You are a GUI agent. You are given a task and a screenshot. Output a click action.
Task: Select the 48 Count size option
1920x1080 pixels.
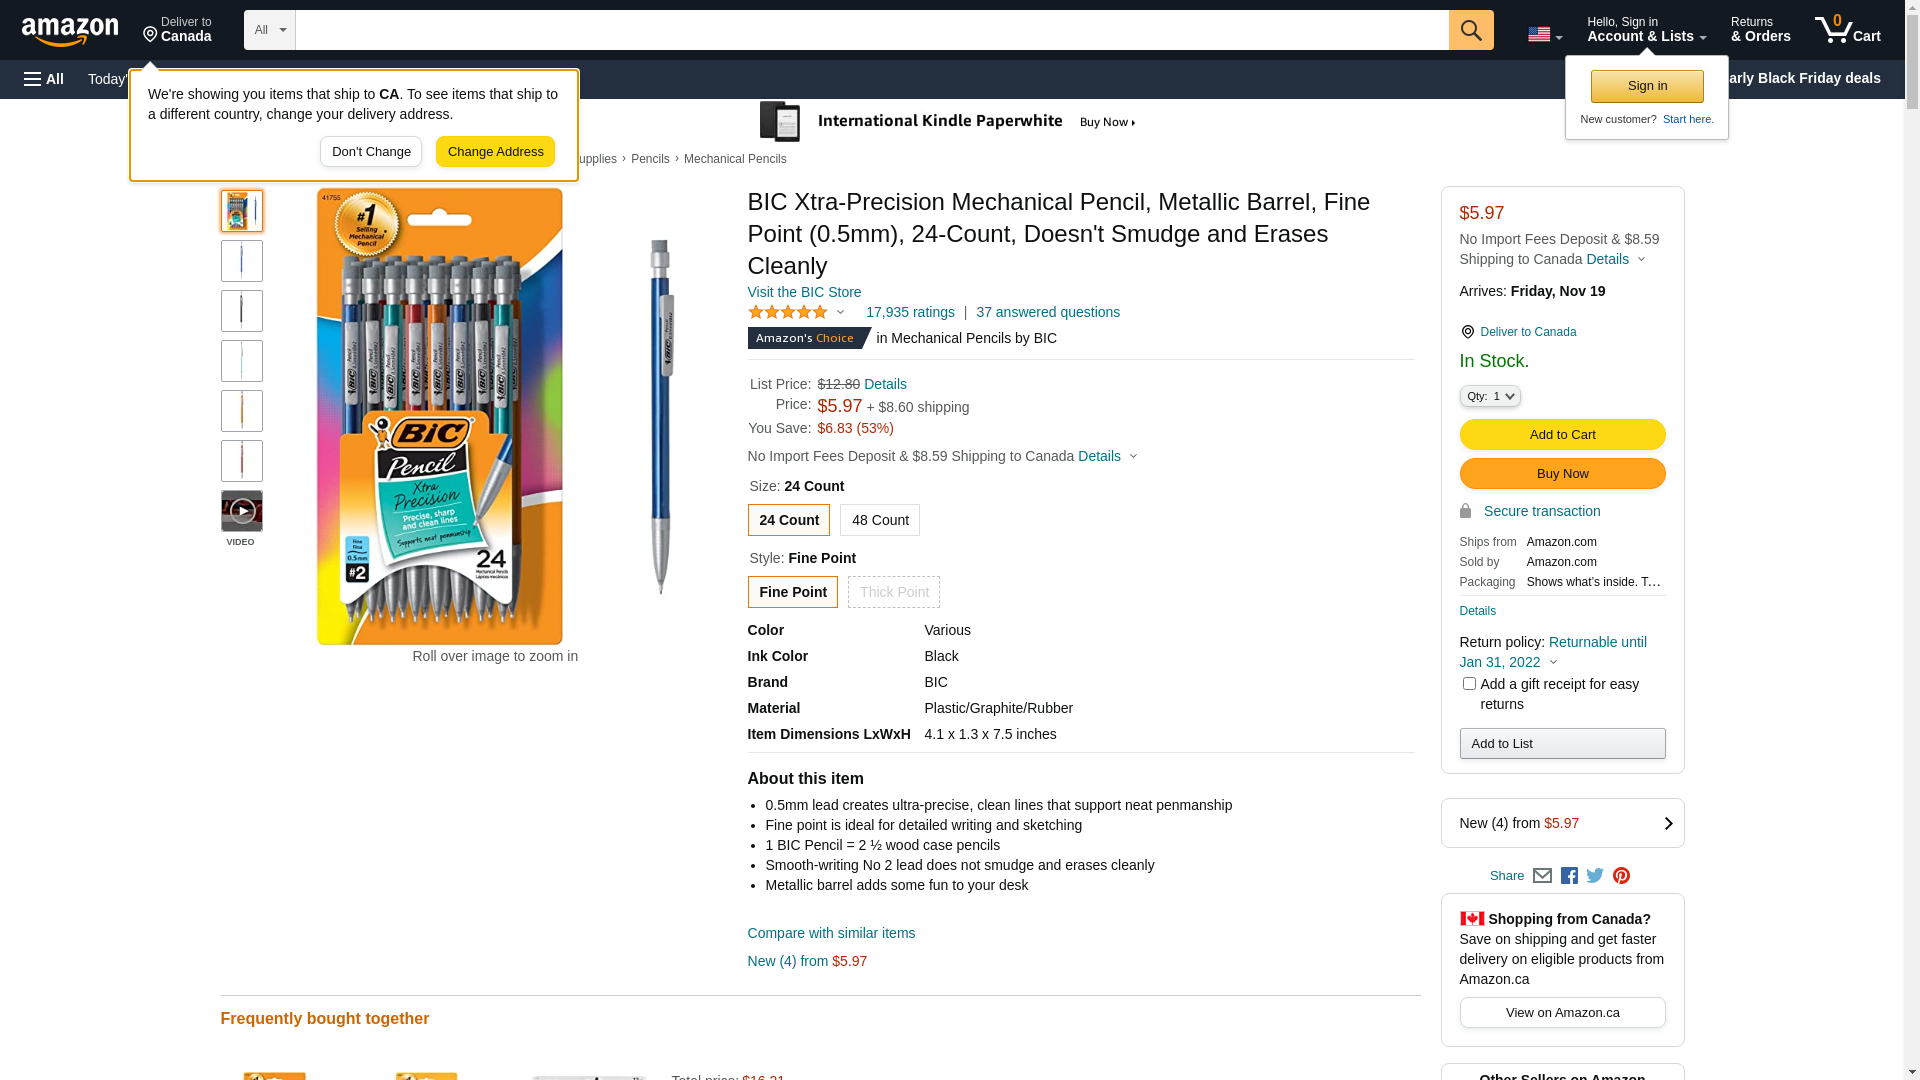click(880, 520)
